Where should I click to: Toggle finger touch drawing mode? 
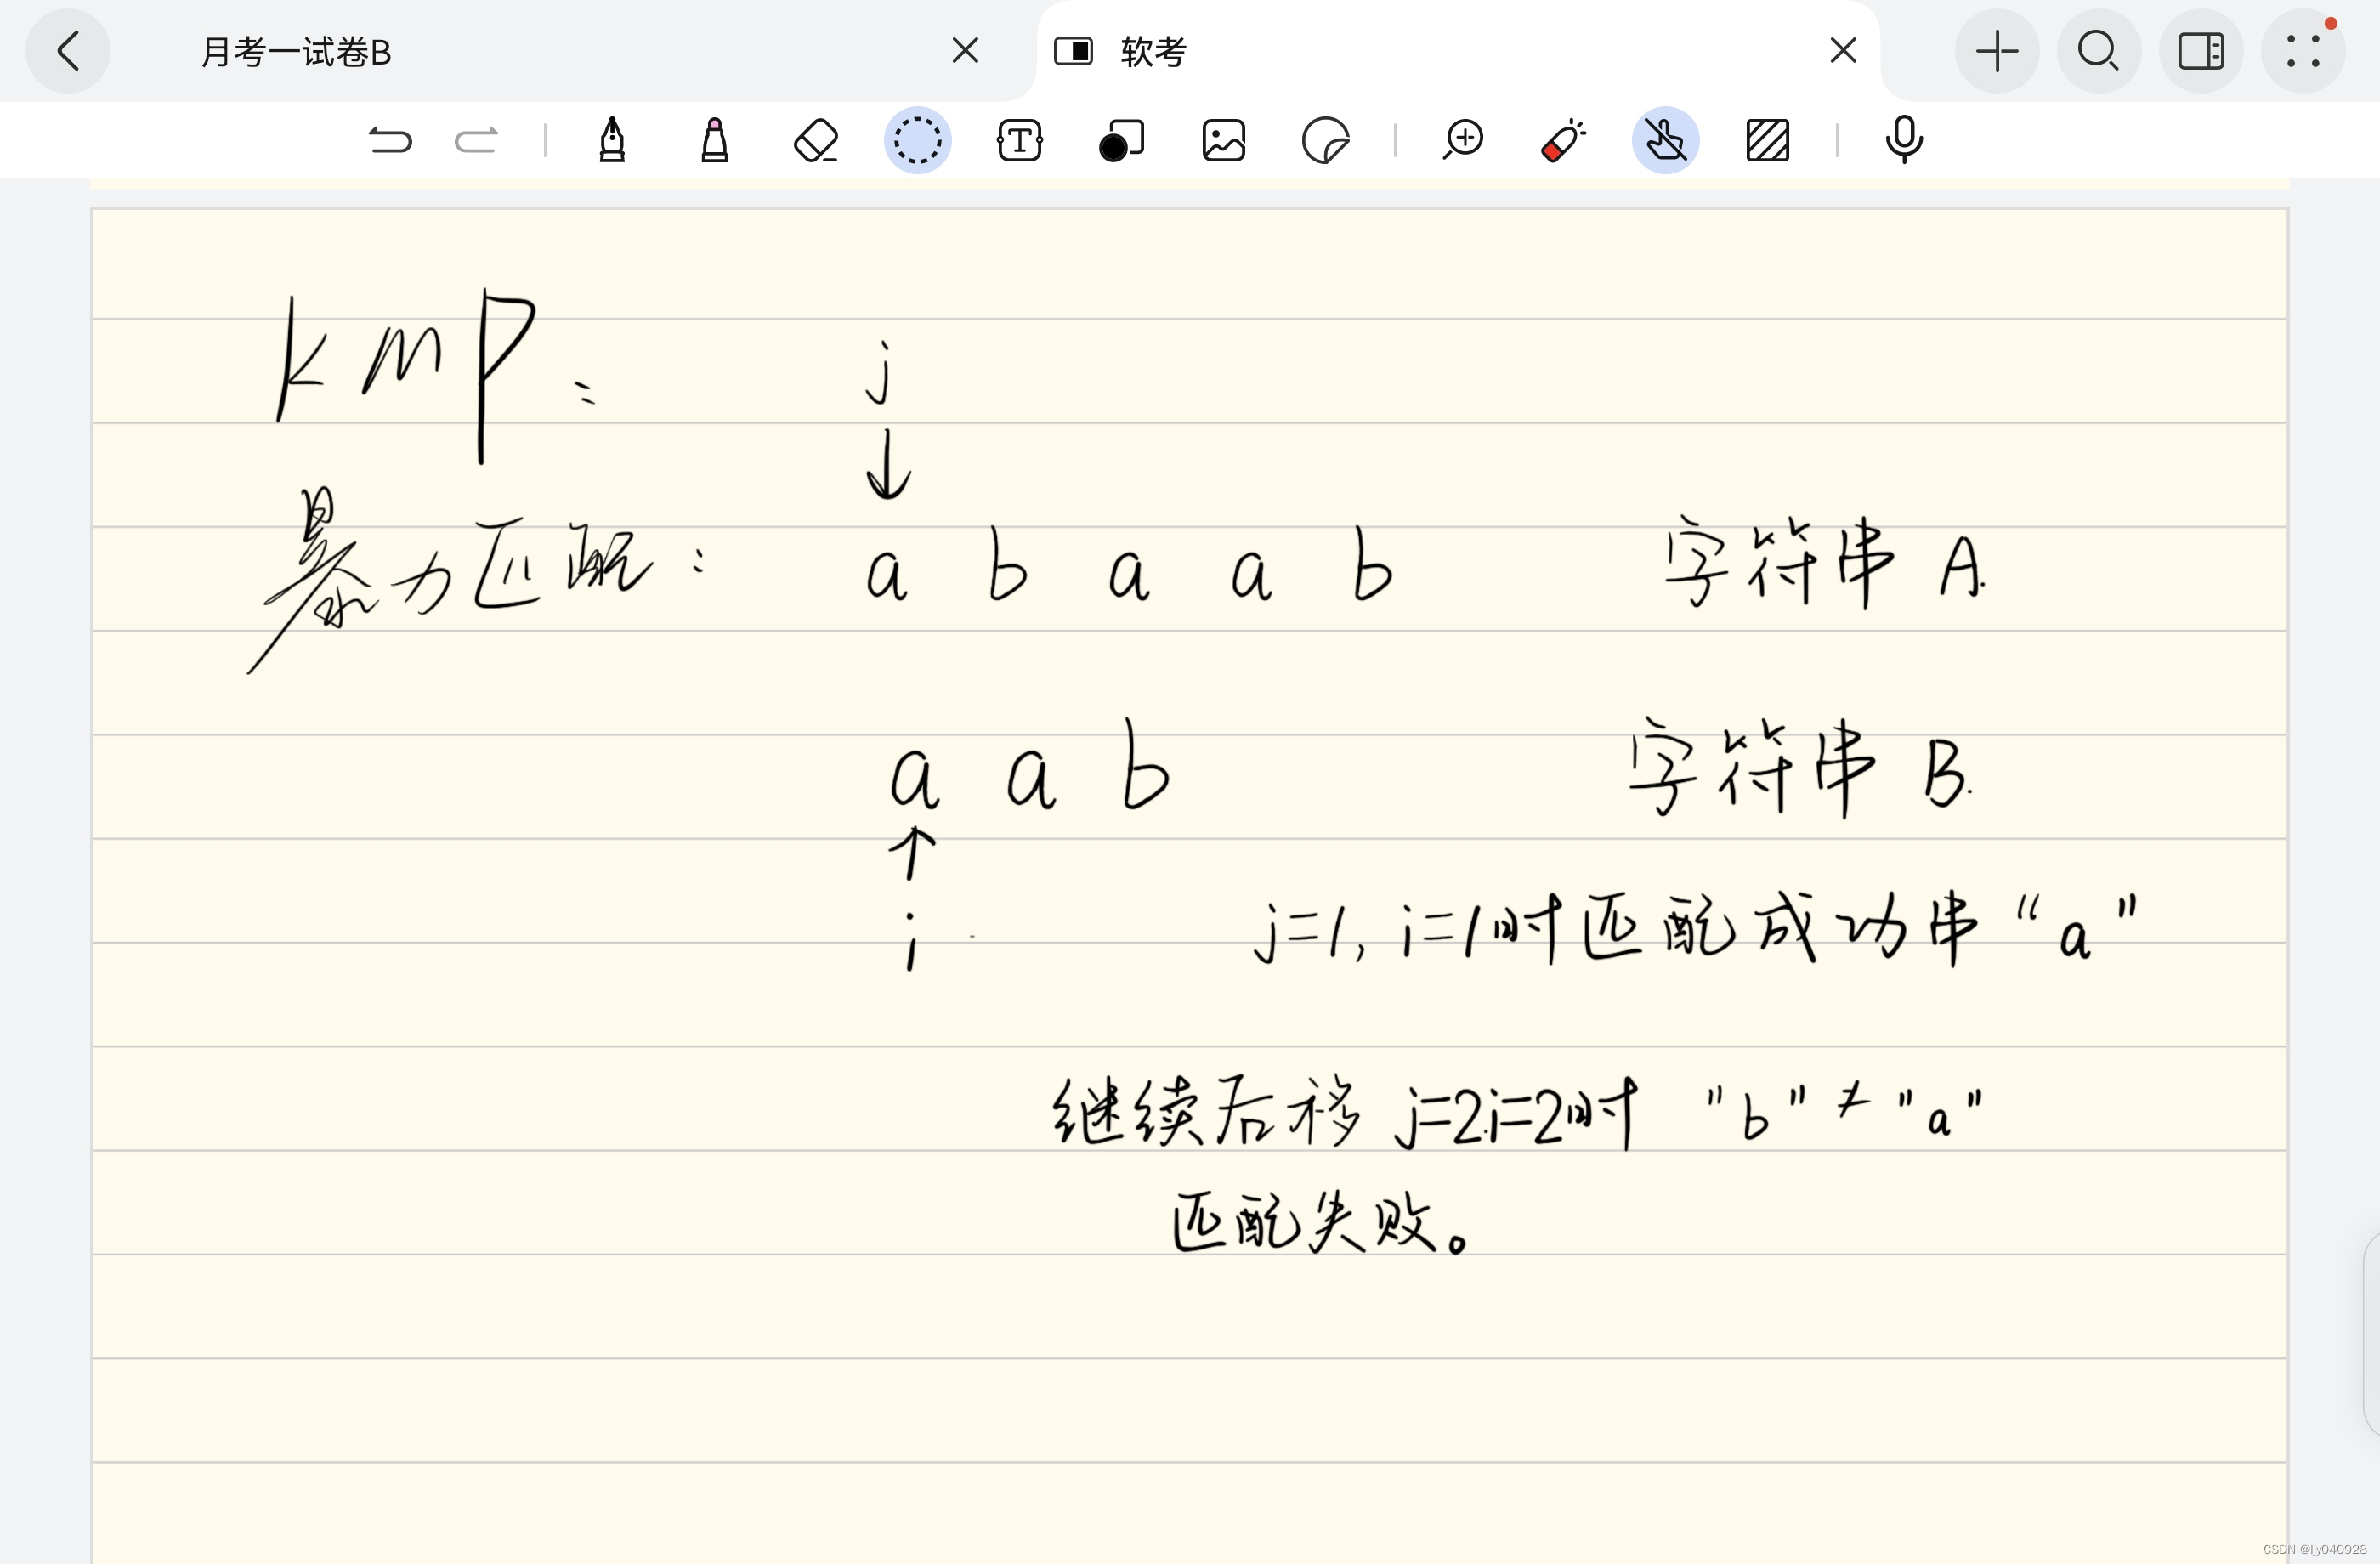1666,140
